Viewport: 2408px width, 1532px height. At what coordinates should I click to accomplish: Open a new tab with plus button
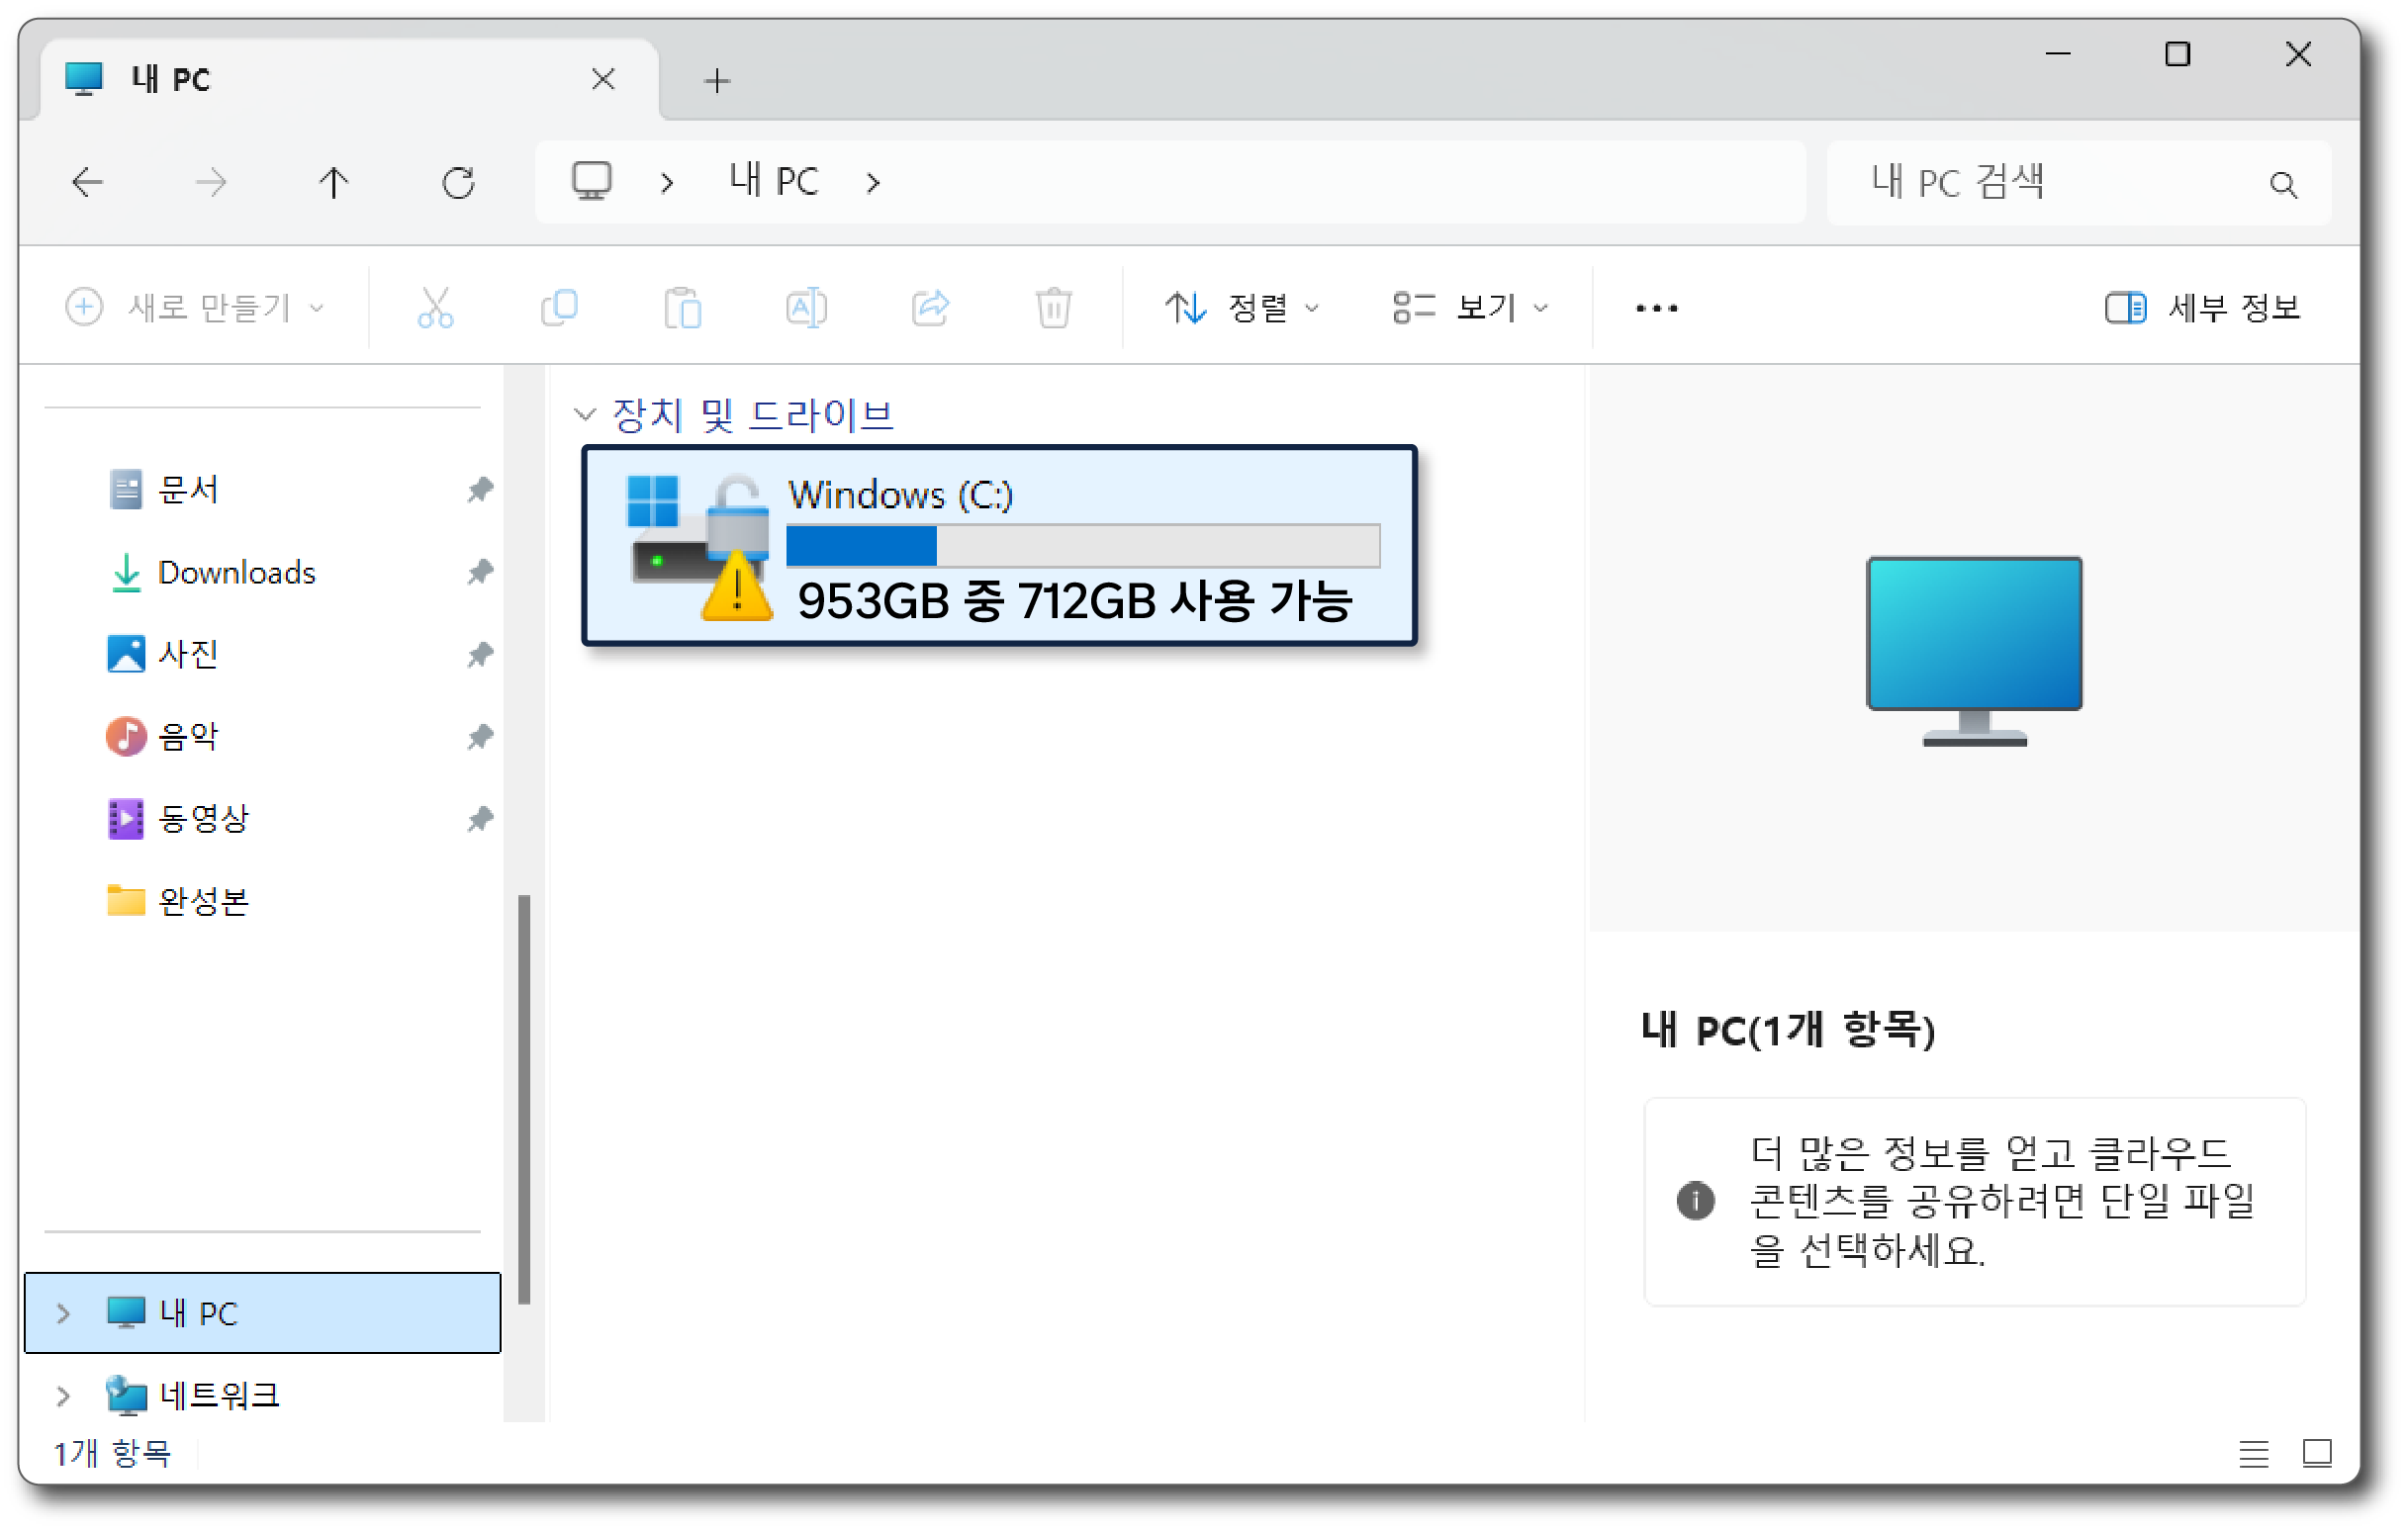pyautogui.click(x=717, y=81)
